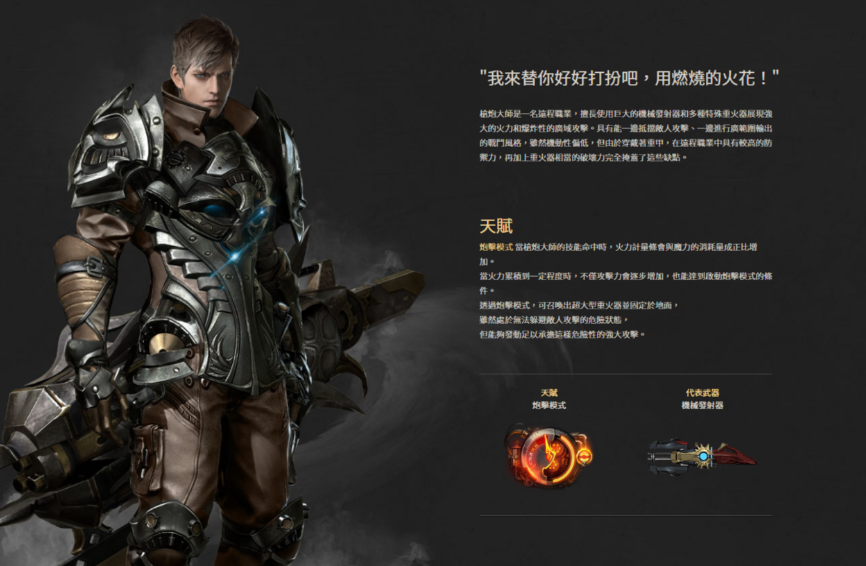The width and height of the screenshot is (866, 566).
Task: Click the 炮擊模式 caption below the 天賦 label
Action: (x=549, y=405)
